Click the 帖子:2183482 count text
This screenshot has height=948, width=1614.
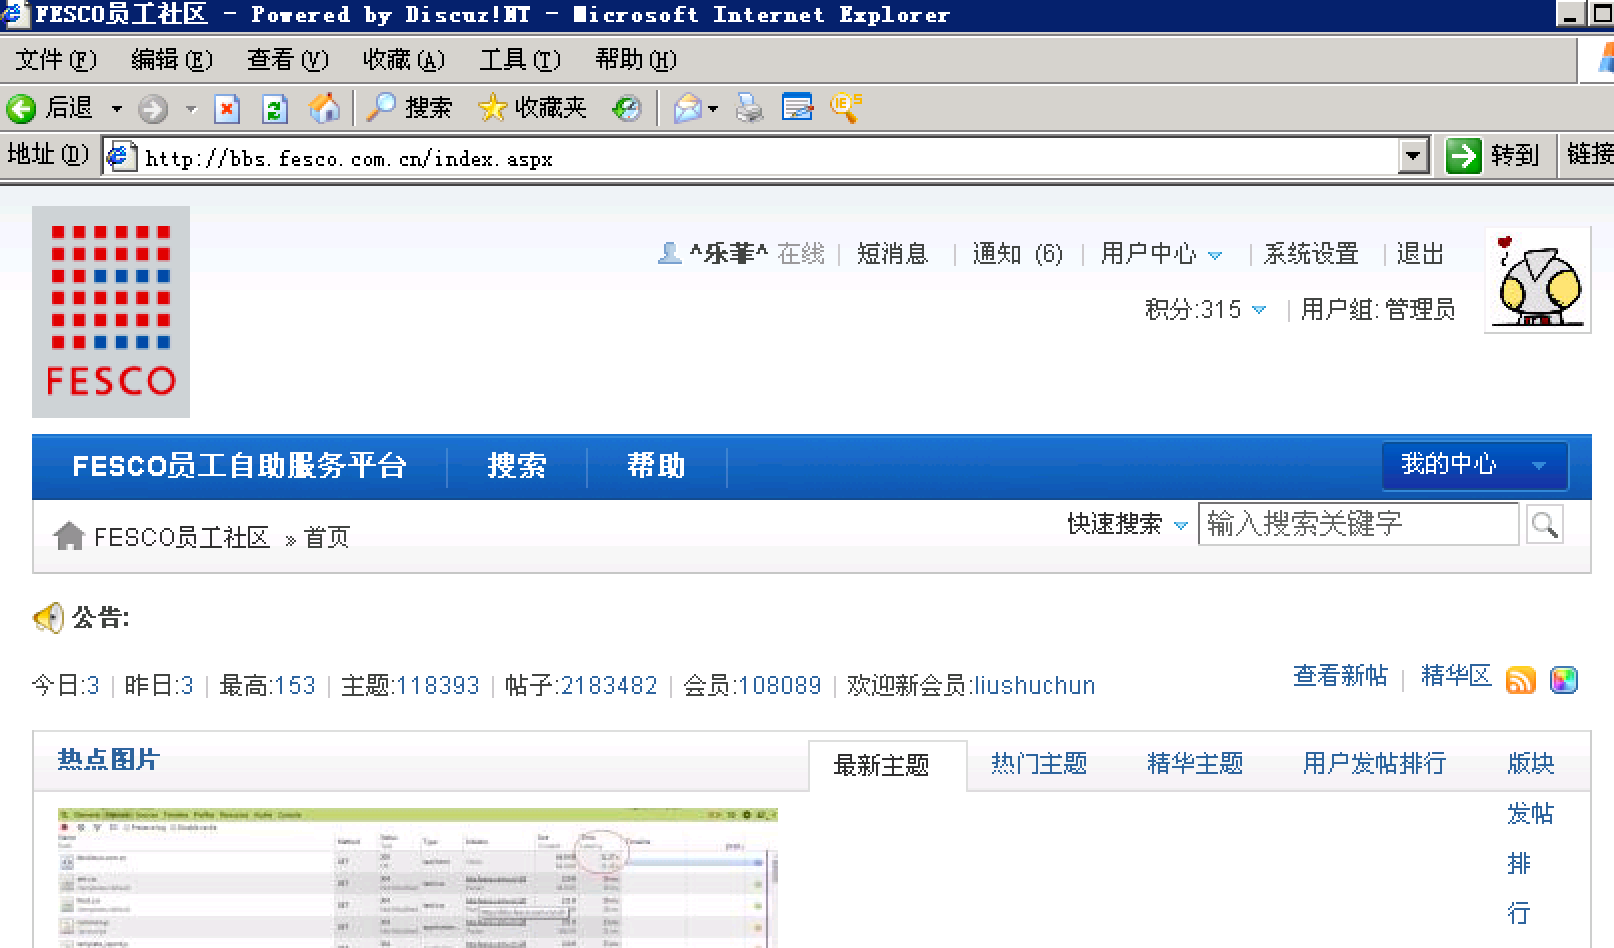point(581,686)
